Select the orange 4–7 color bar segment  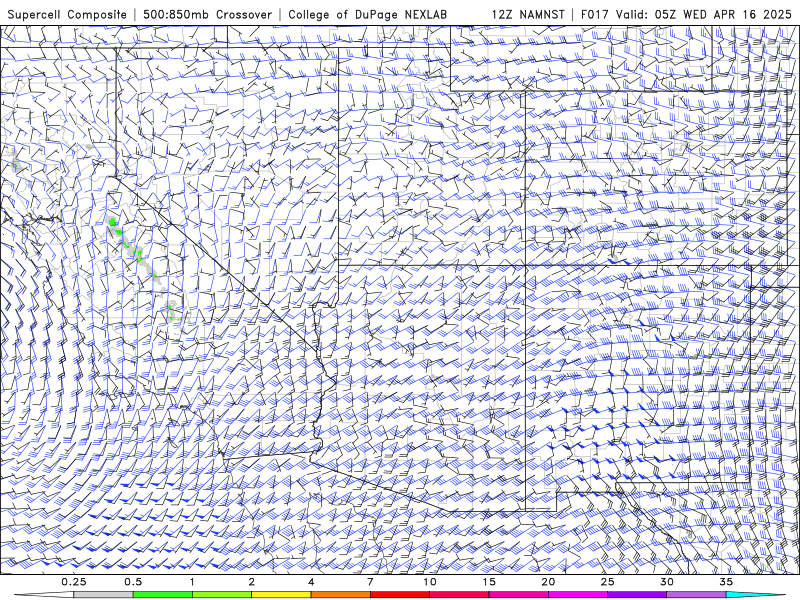click(x=340, y=595)
